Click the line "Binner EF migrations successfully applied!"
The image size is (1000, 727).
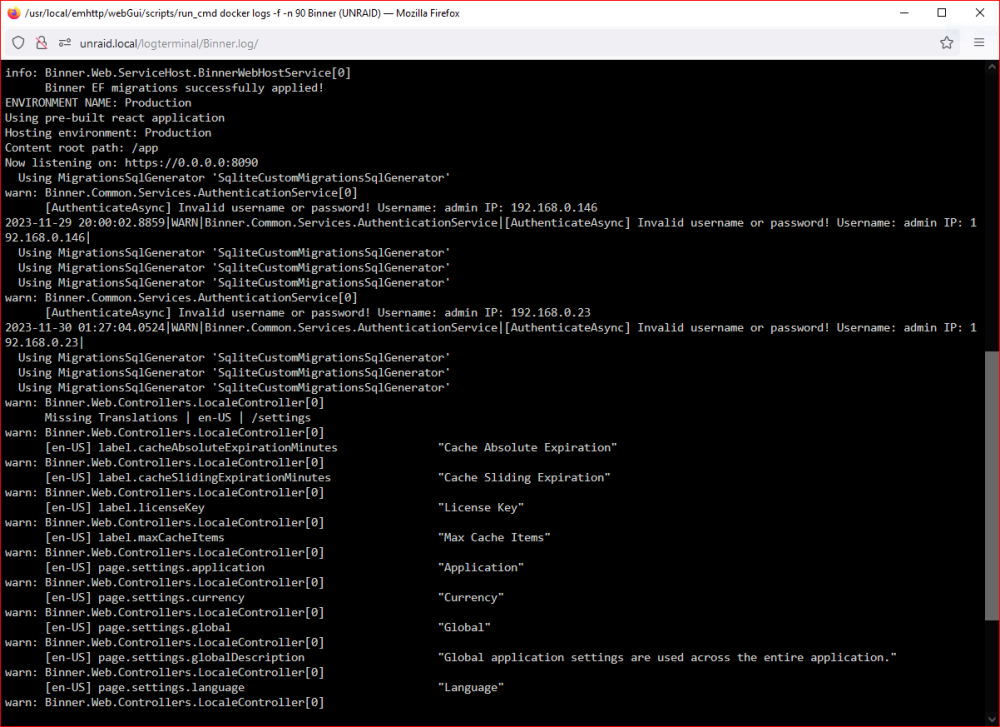click(x=184, y=88)
